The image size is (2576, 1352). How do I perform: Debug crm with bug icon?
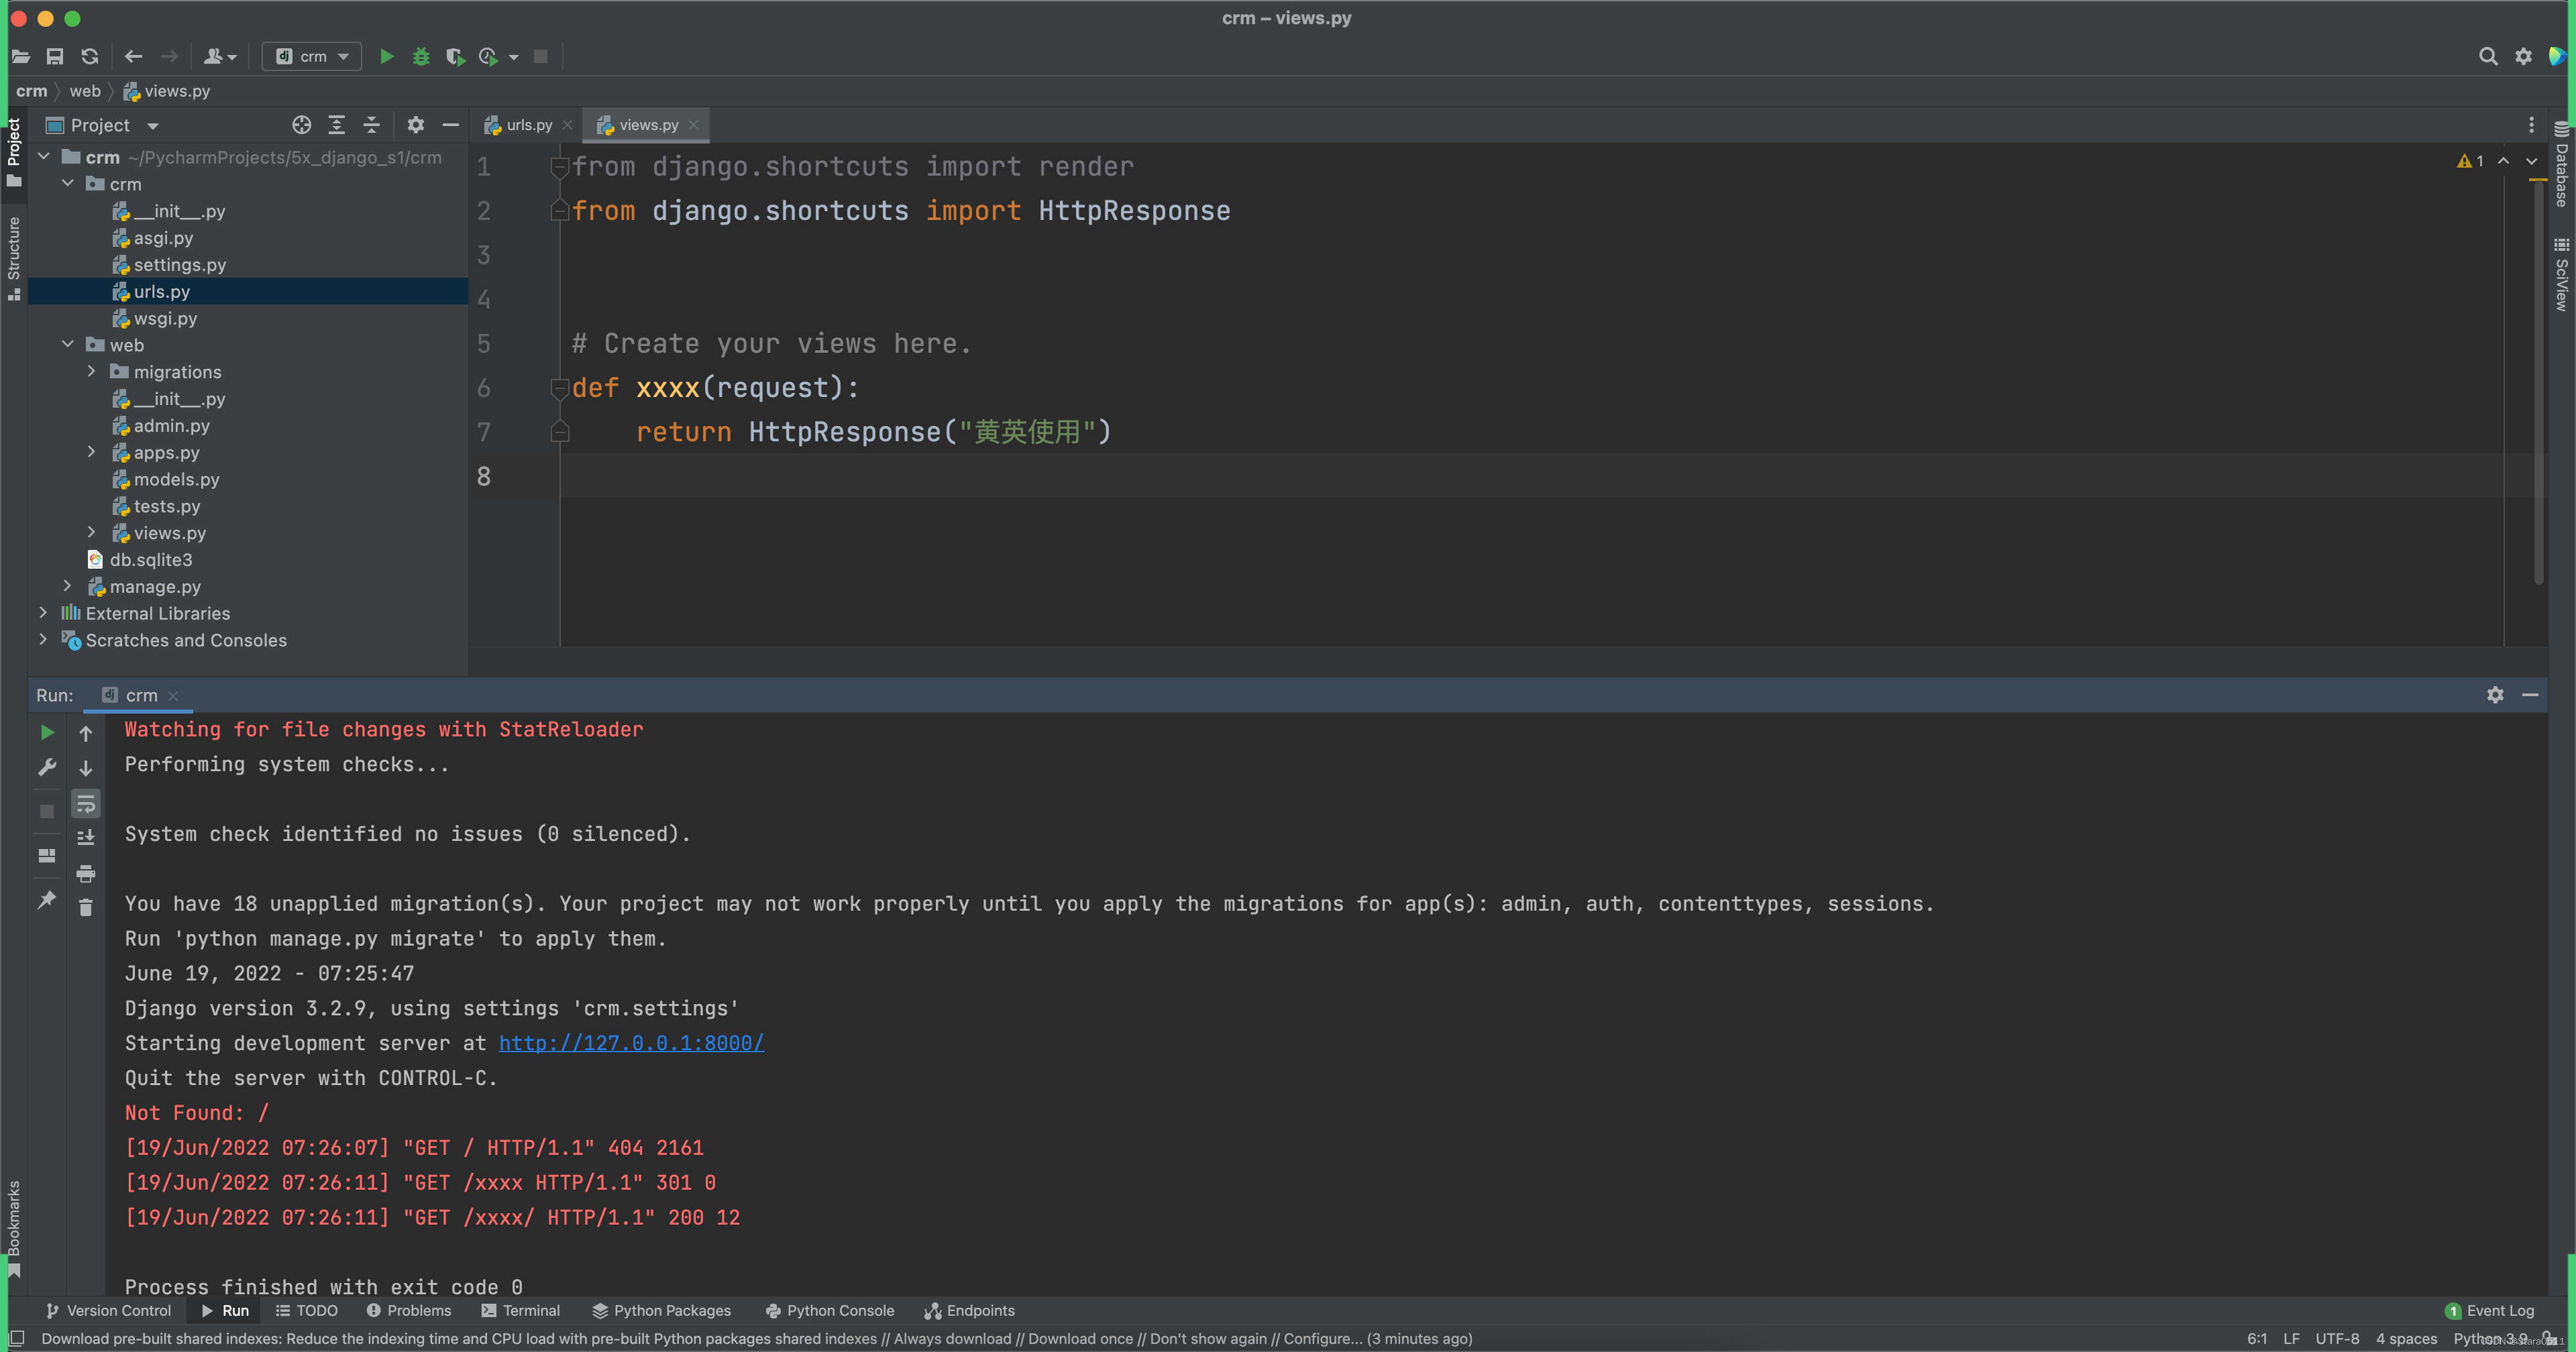tap(421, 57)
